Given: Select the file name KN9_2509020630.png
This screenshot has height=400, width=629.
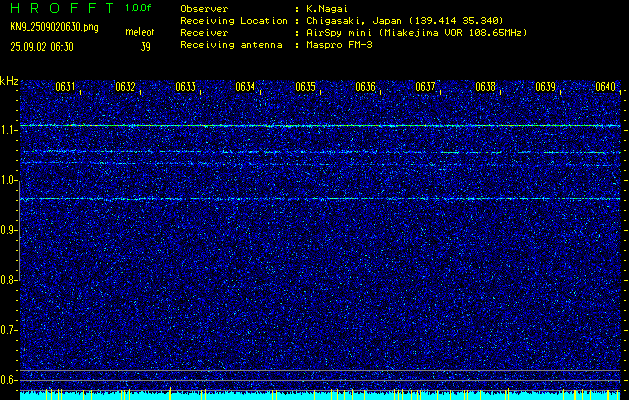Looking at the screenshot, I should click(x=54, y=27).
